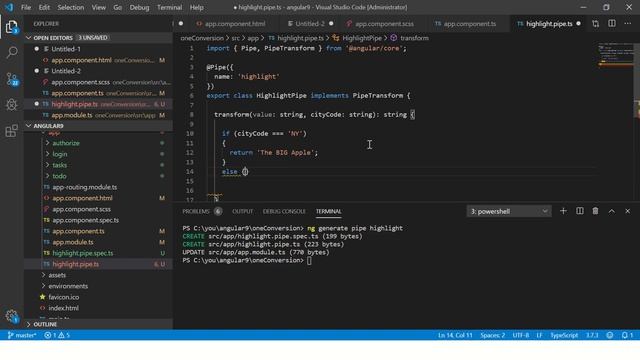Change encoding via UTF-8 status item
The width and height of the screenshot is (640, 360).
click(520, 335)
